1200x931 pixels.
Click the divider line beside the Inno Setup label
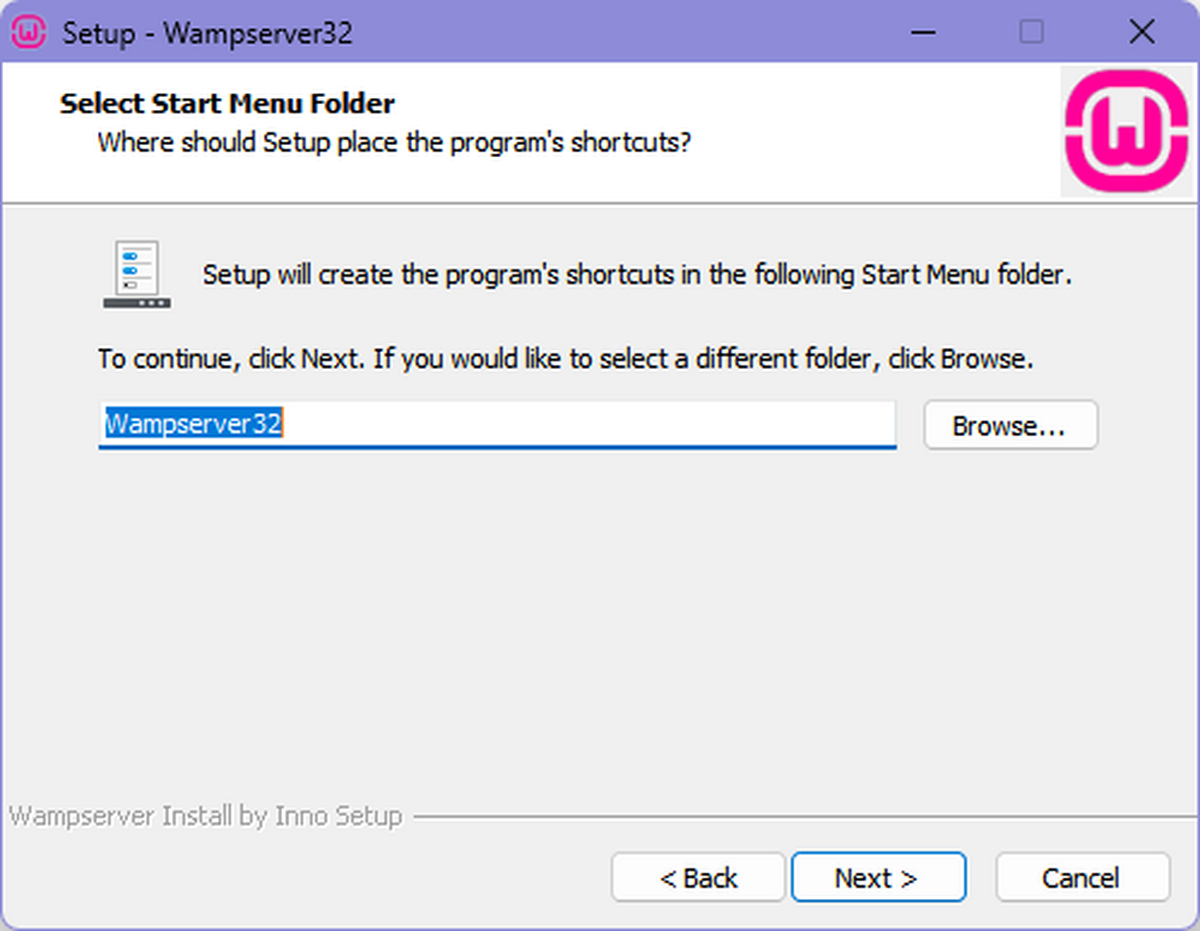[800, 817]
